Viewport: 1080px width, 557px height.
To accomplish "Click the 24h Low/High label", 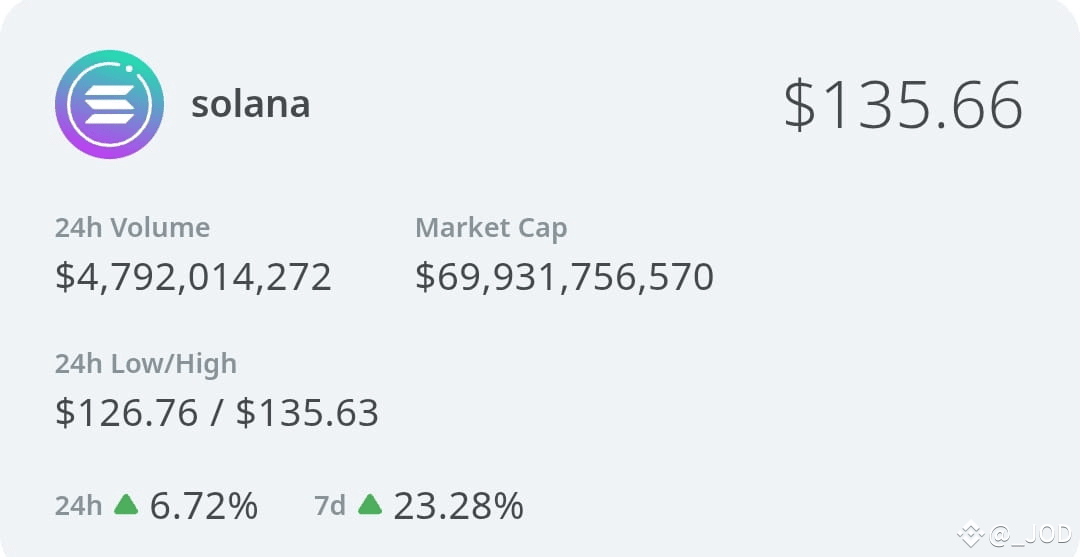I will (146, 364).
